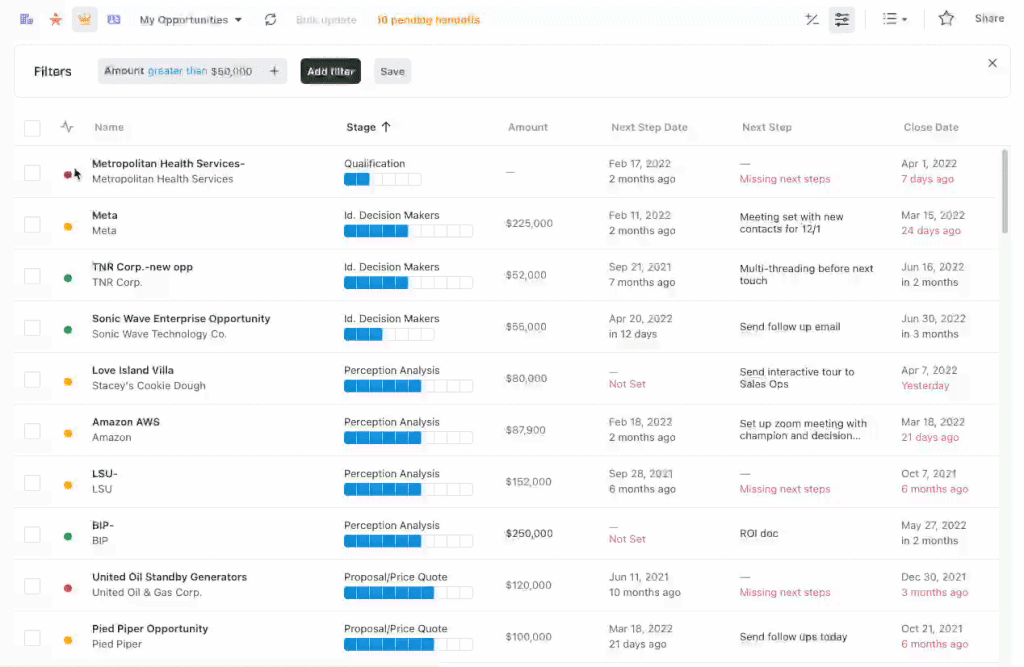1024x667 pixels.
Task: Click the Pied Piper Proposal/Price Quote progress bar
Action: tap(408, 644)
